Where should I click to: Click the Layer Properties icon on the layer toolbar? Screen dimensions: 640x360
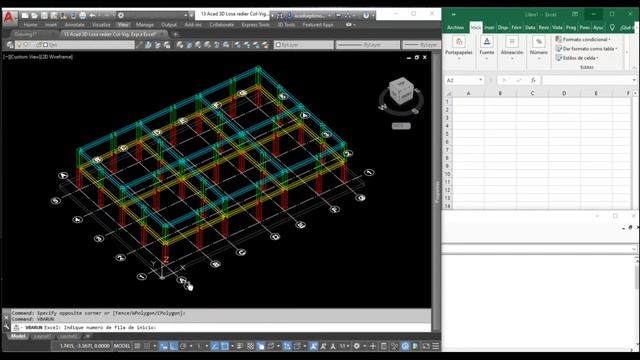click(x=10, y=44)
